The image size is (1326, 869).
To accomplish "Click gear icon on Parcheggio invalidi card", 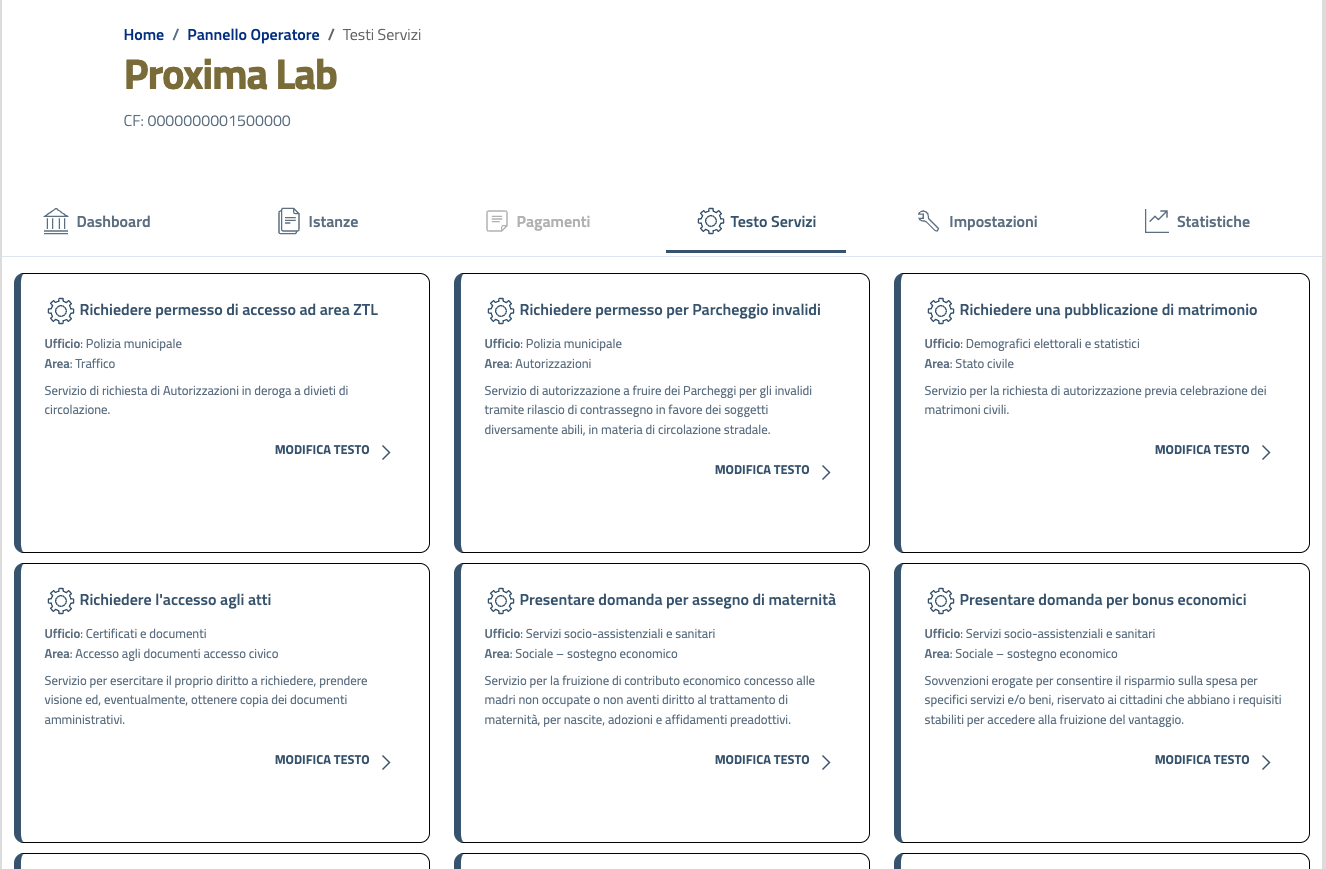I will click(501, 310).
